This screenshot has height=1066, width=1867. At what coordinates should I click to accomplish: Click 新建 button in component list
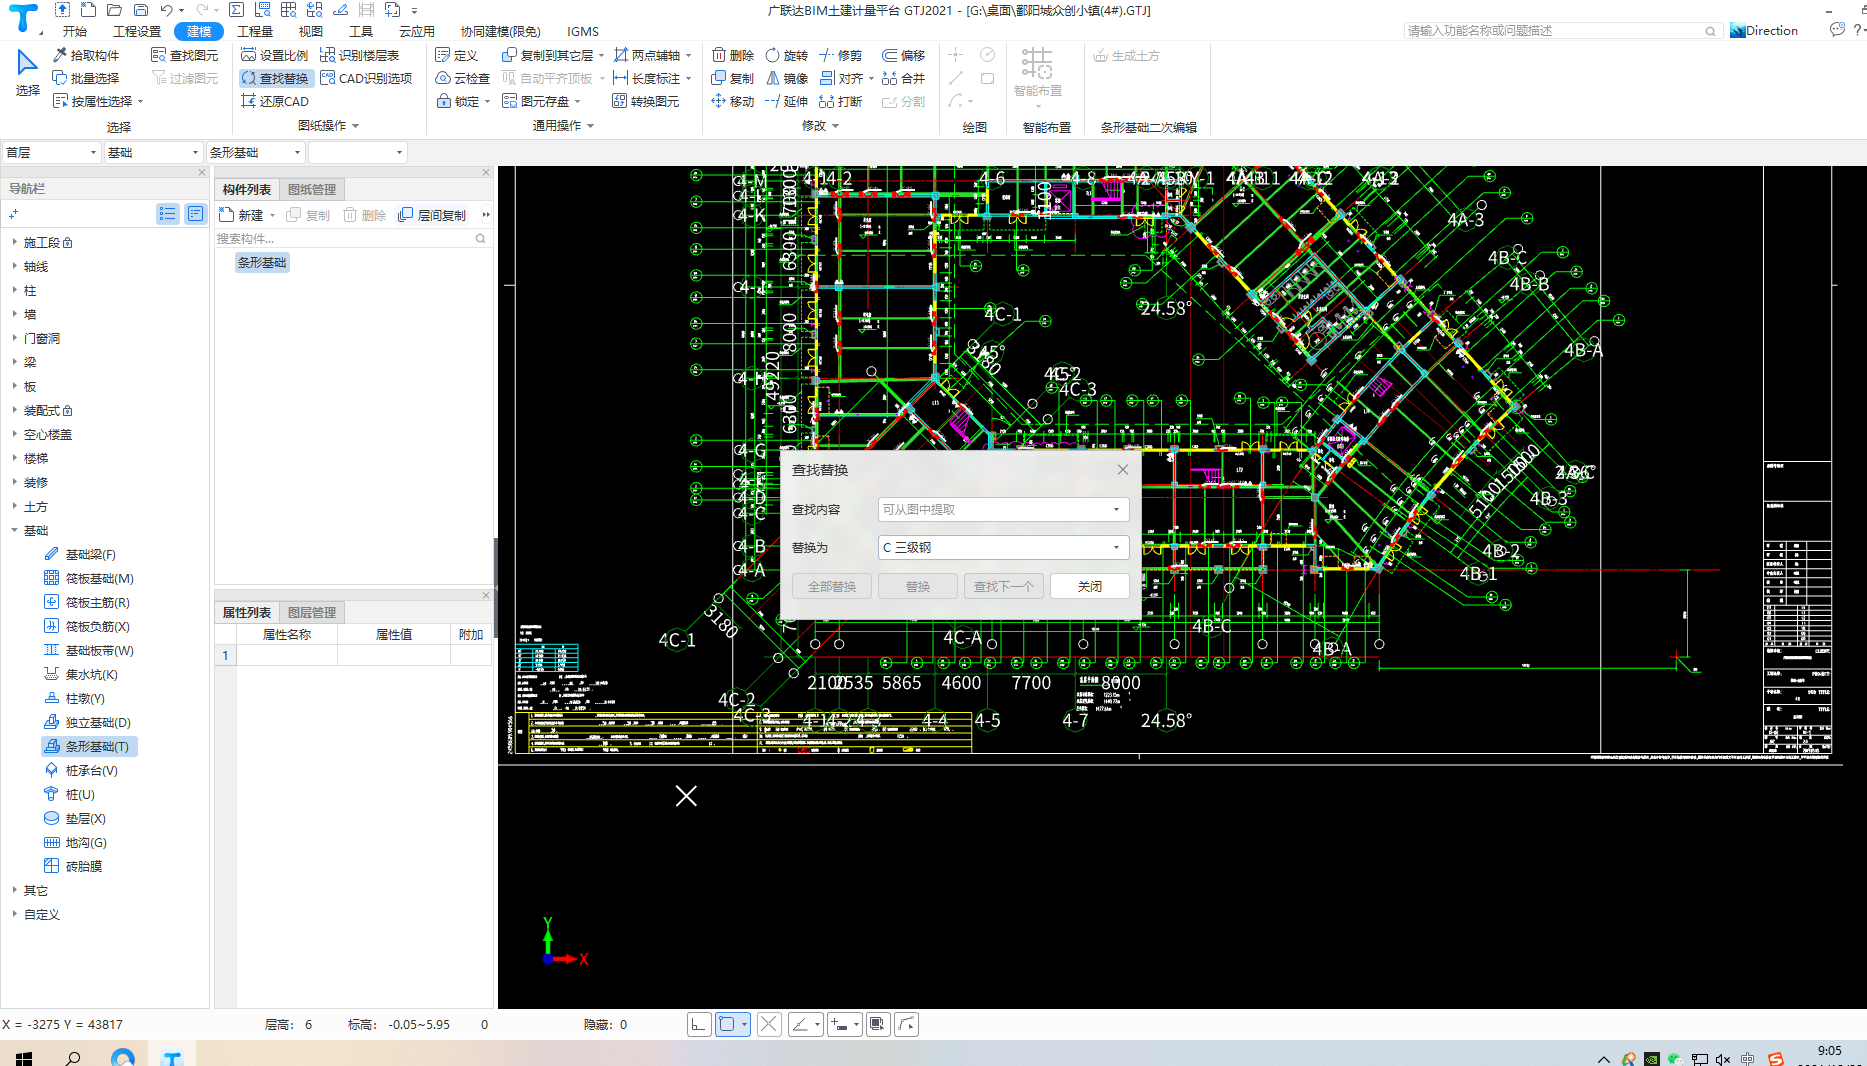click(244, 215)
